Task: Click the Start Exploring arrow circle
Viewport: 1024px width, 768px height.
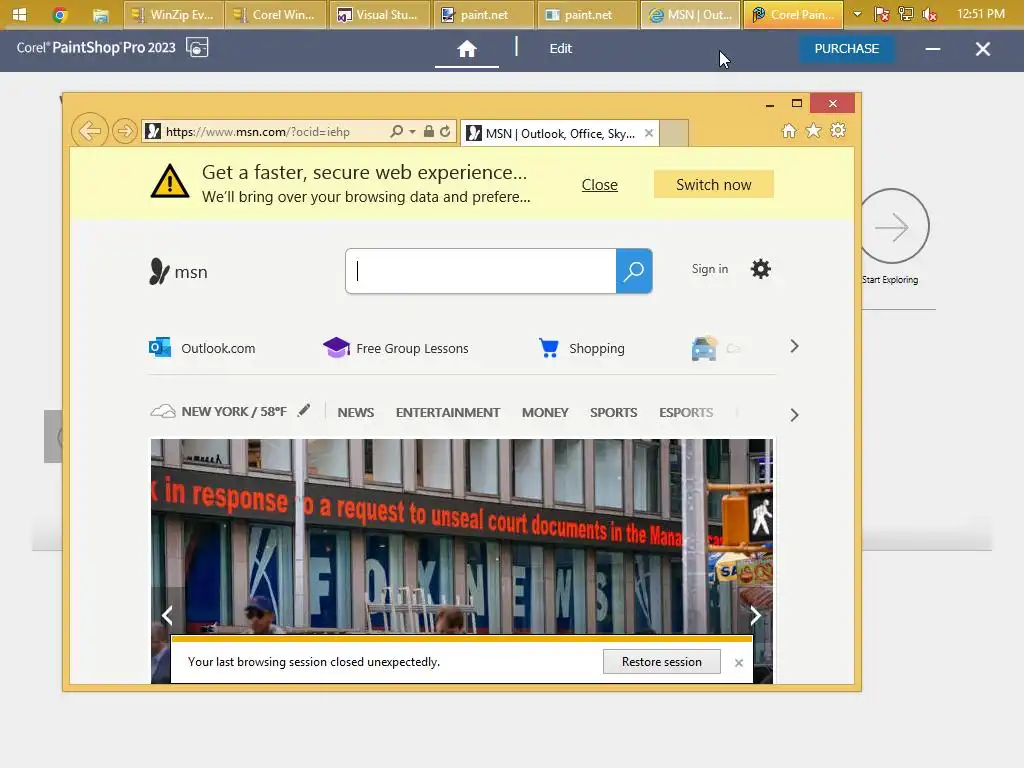Action: (x=893, y=227)
